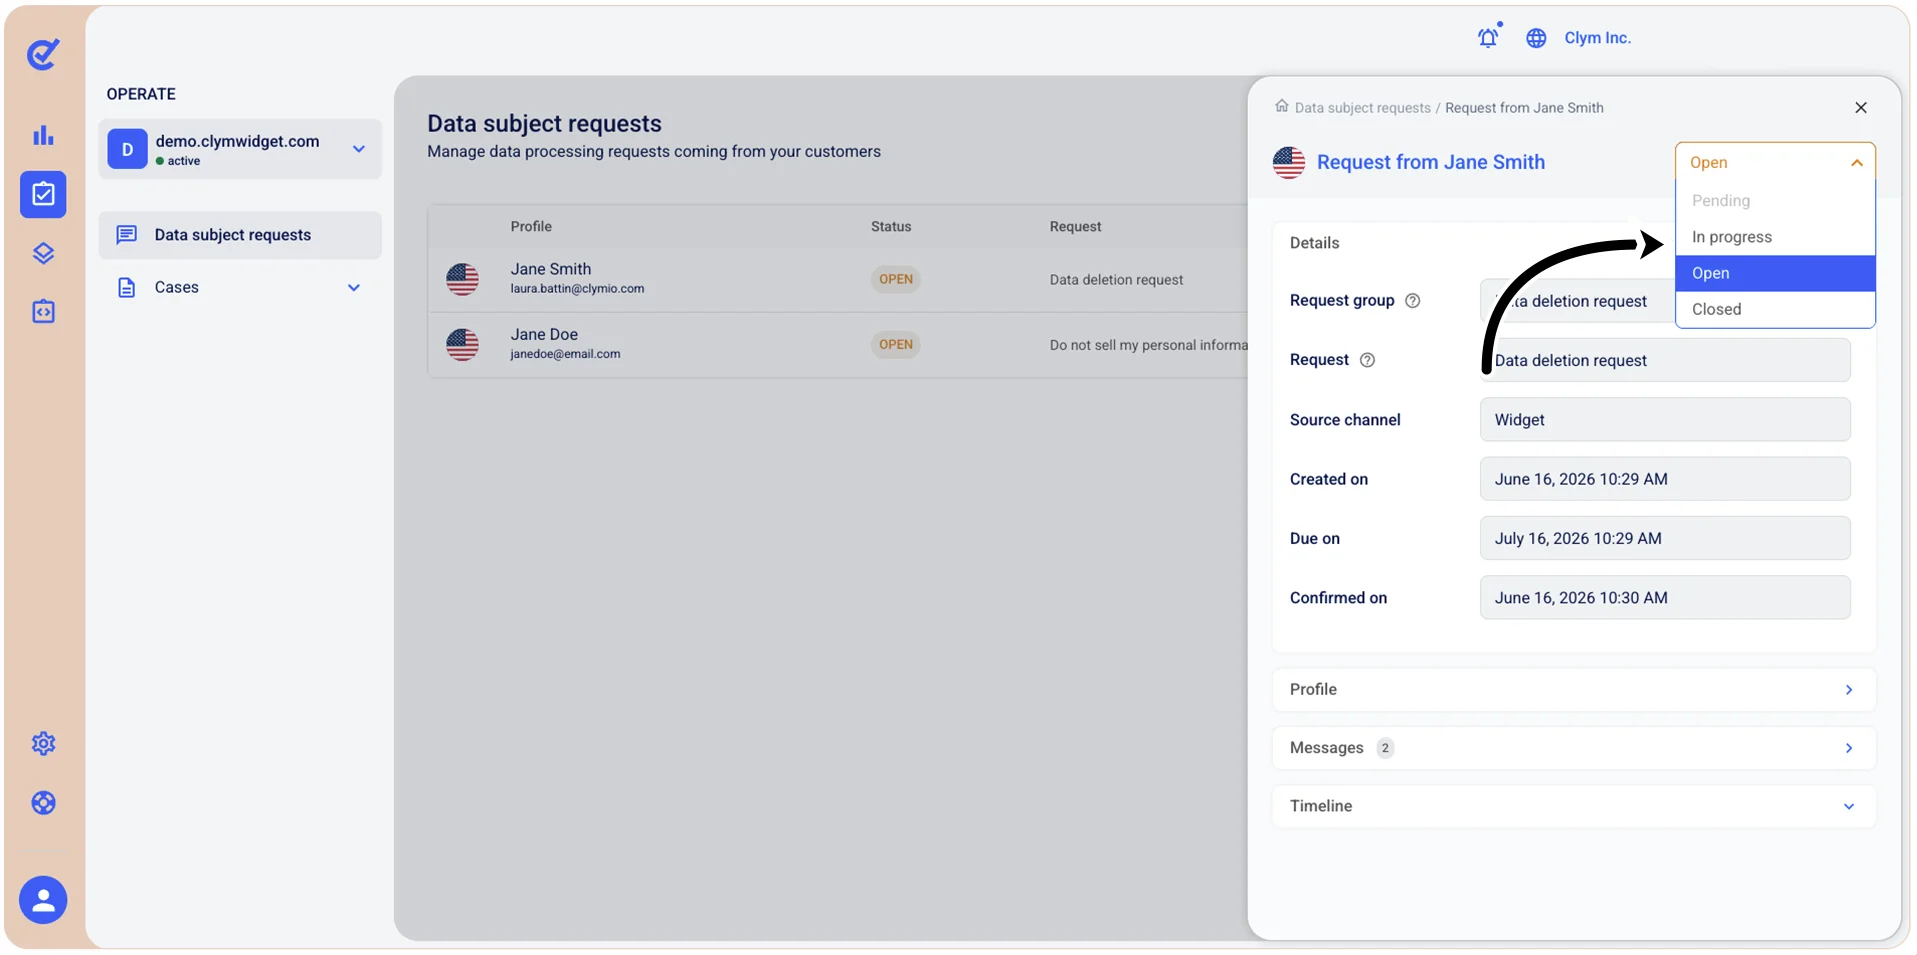Open the user account avatar

click(x=43, y=900)
